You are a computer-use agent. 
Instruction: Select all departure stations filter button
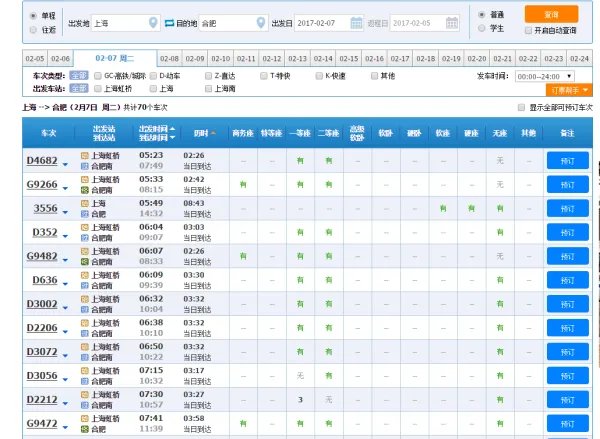click(x=79, y=88)
